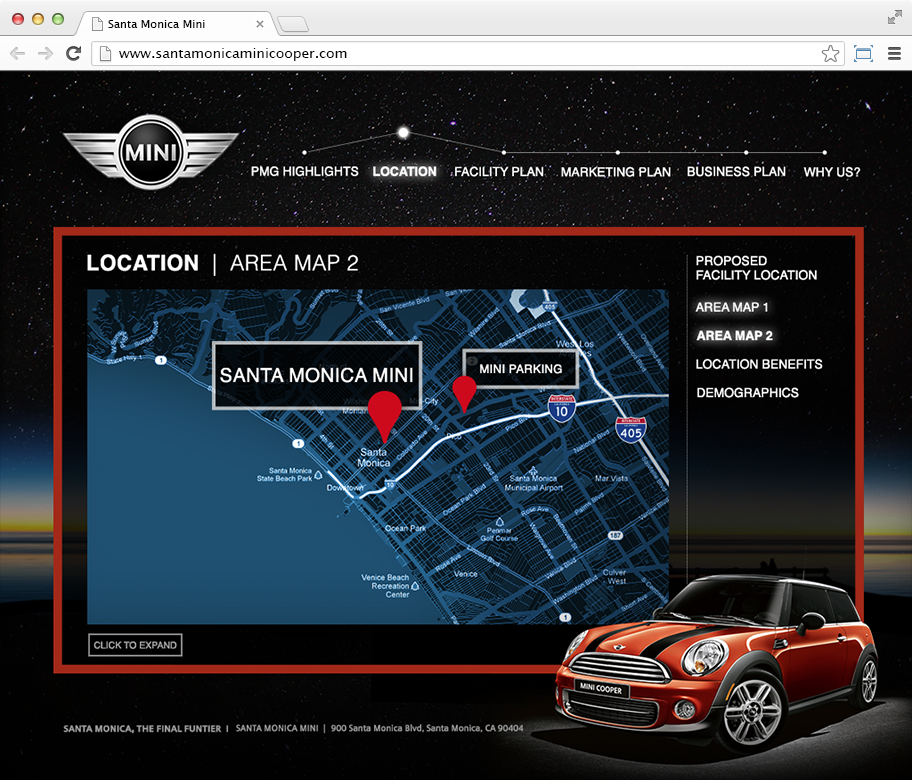Open the Marketing Plan section
Viewport: 912px width, 780px height.
(x=616, y=172)
